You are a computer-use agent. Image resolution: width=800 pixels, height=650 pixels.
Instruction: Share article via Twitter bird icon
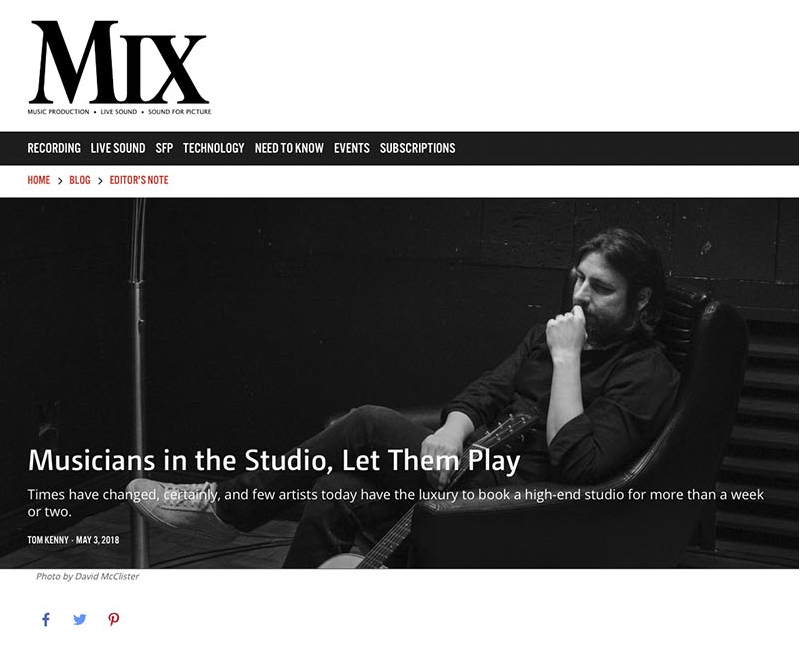[80, 619]
